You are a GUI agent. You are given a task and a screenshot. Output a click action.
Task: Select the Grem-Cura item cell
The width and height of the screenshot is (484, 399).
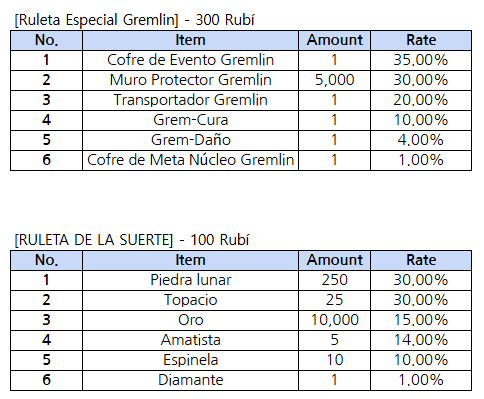click(190, 120)
